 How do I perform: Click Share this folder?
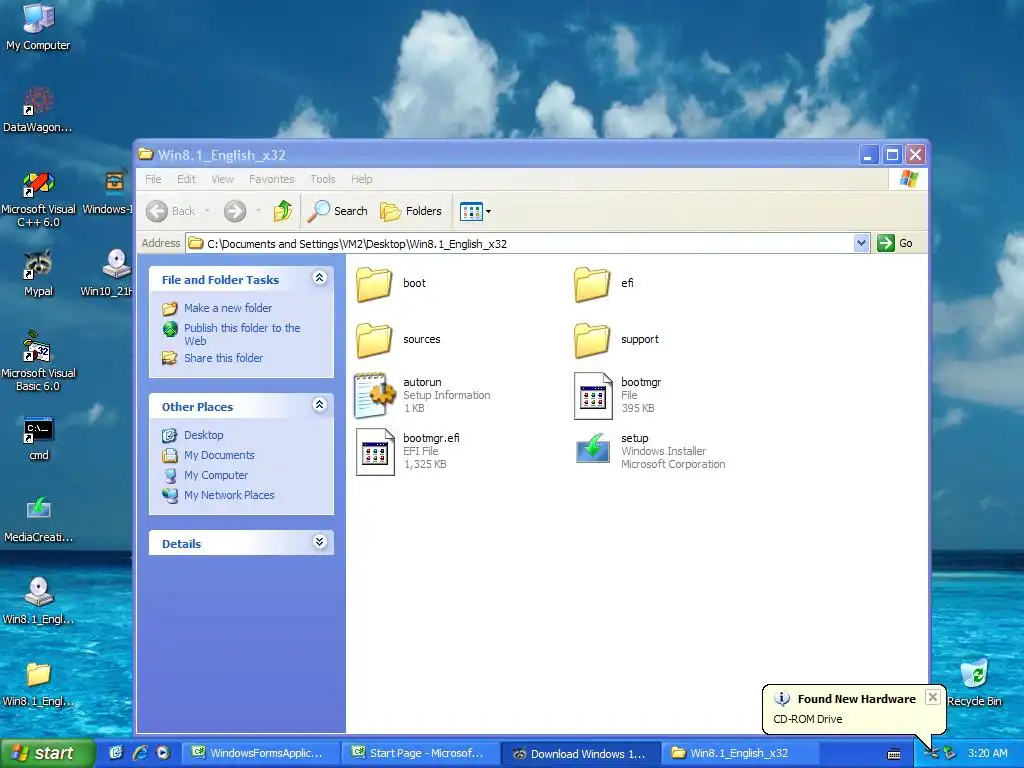pyautogui.click(x=223, y=358)
